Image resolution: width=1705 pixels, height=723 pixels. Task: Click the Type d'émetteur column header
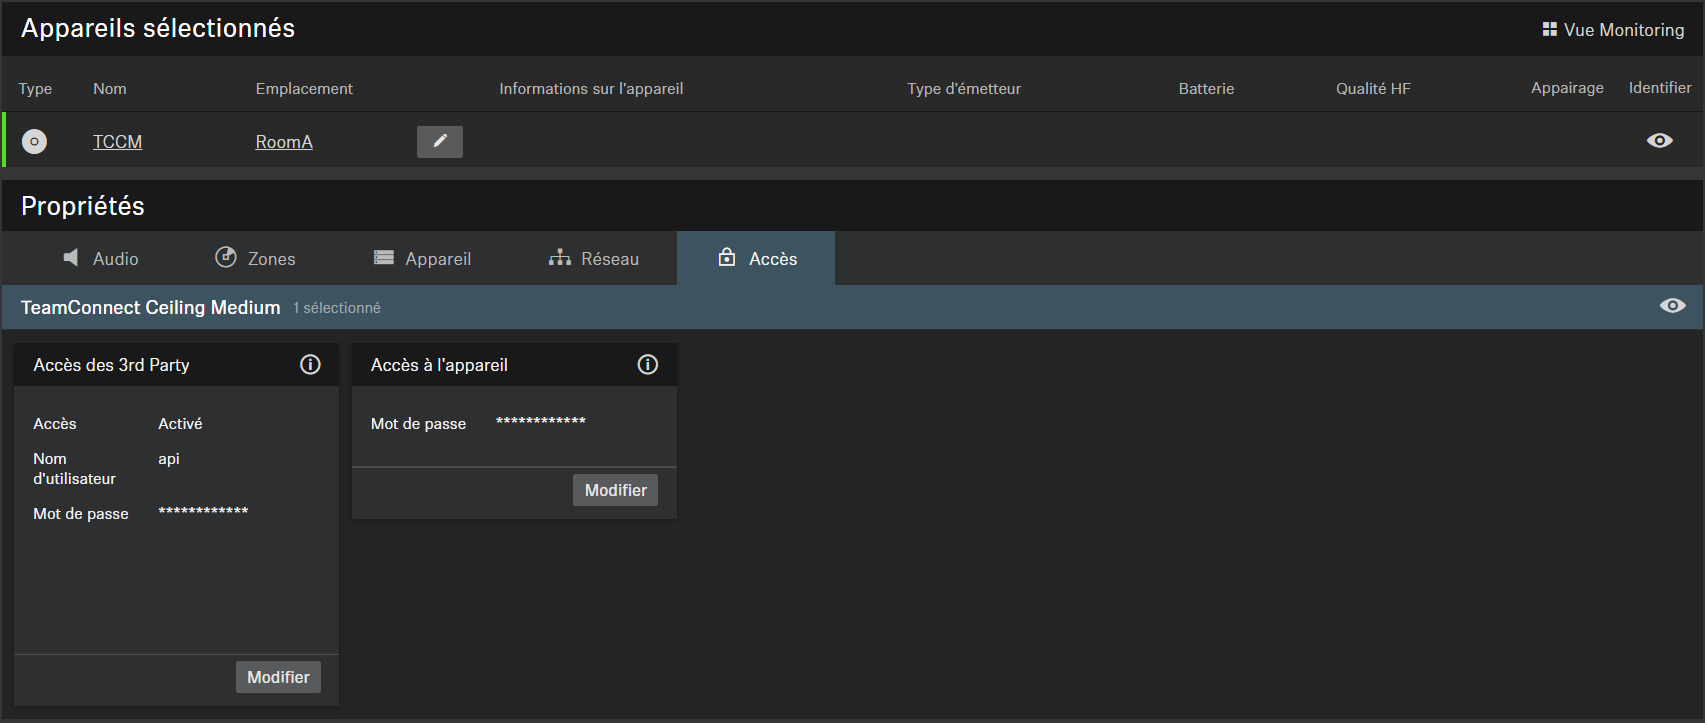tap(964, 89)
